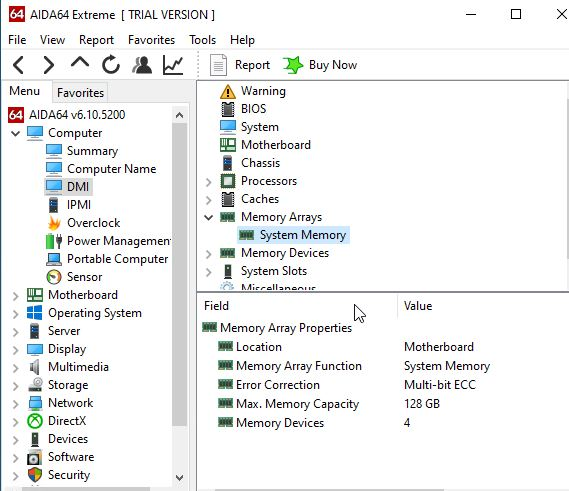Click the DirectX Xbox logo icon
The width and height of the screenshot is (569, 491).
tap(35, 421)
